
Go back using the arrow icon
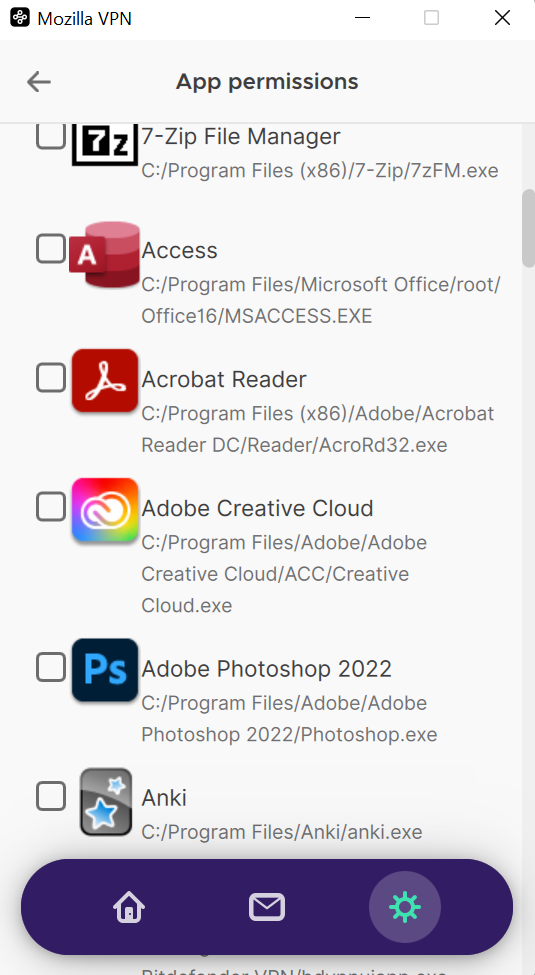(x=39, y=81)
